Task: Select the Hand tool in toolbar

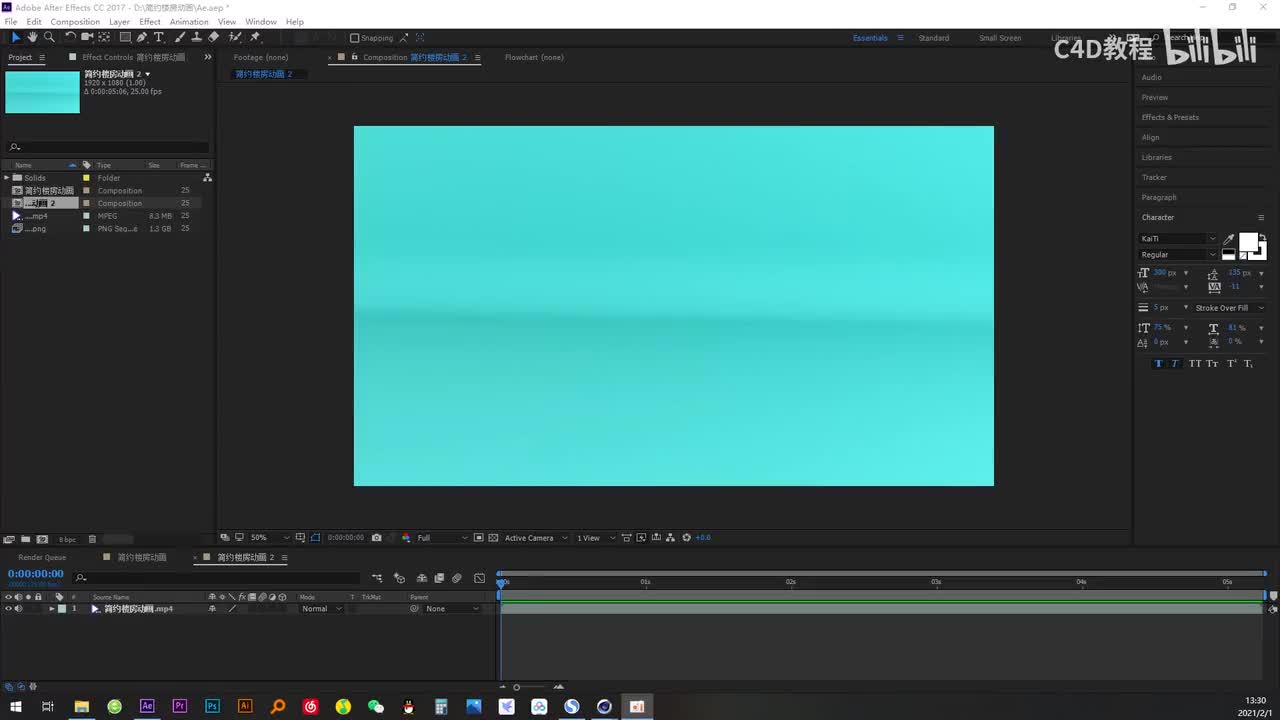Action: coord(32,37)
